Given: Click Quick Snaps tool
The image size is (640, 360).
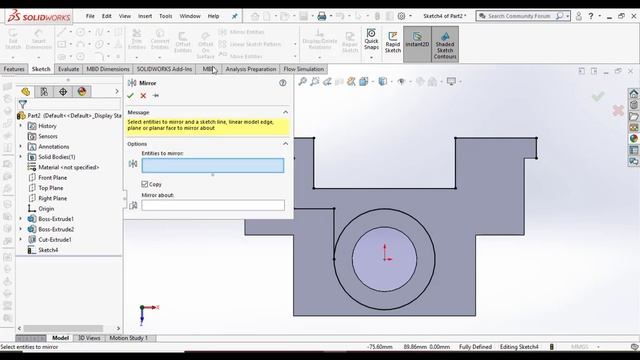Looking at the screenshot, I should 371,40.
